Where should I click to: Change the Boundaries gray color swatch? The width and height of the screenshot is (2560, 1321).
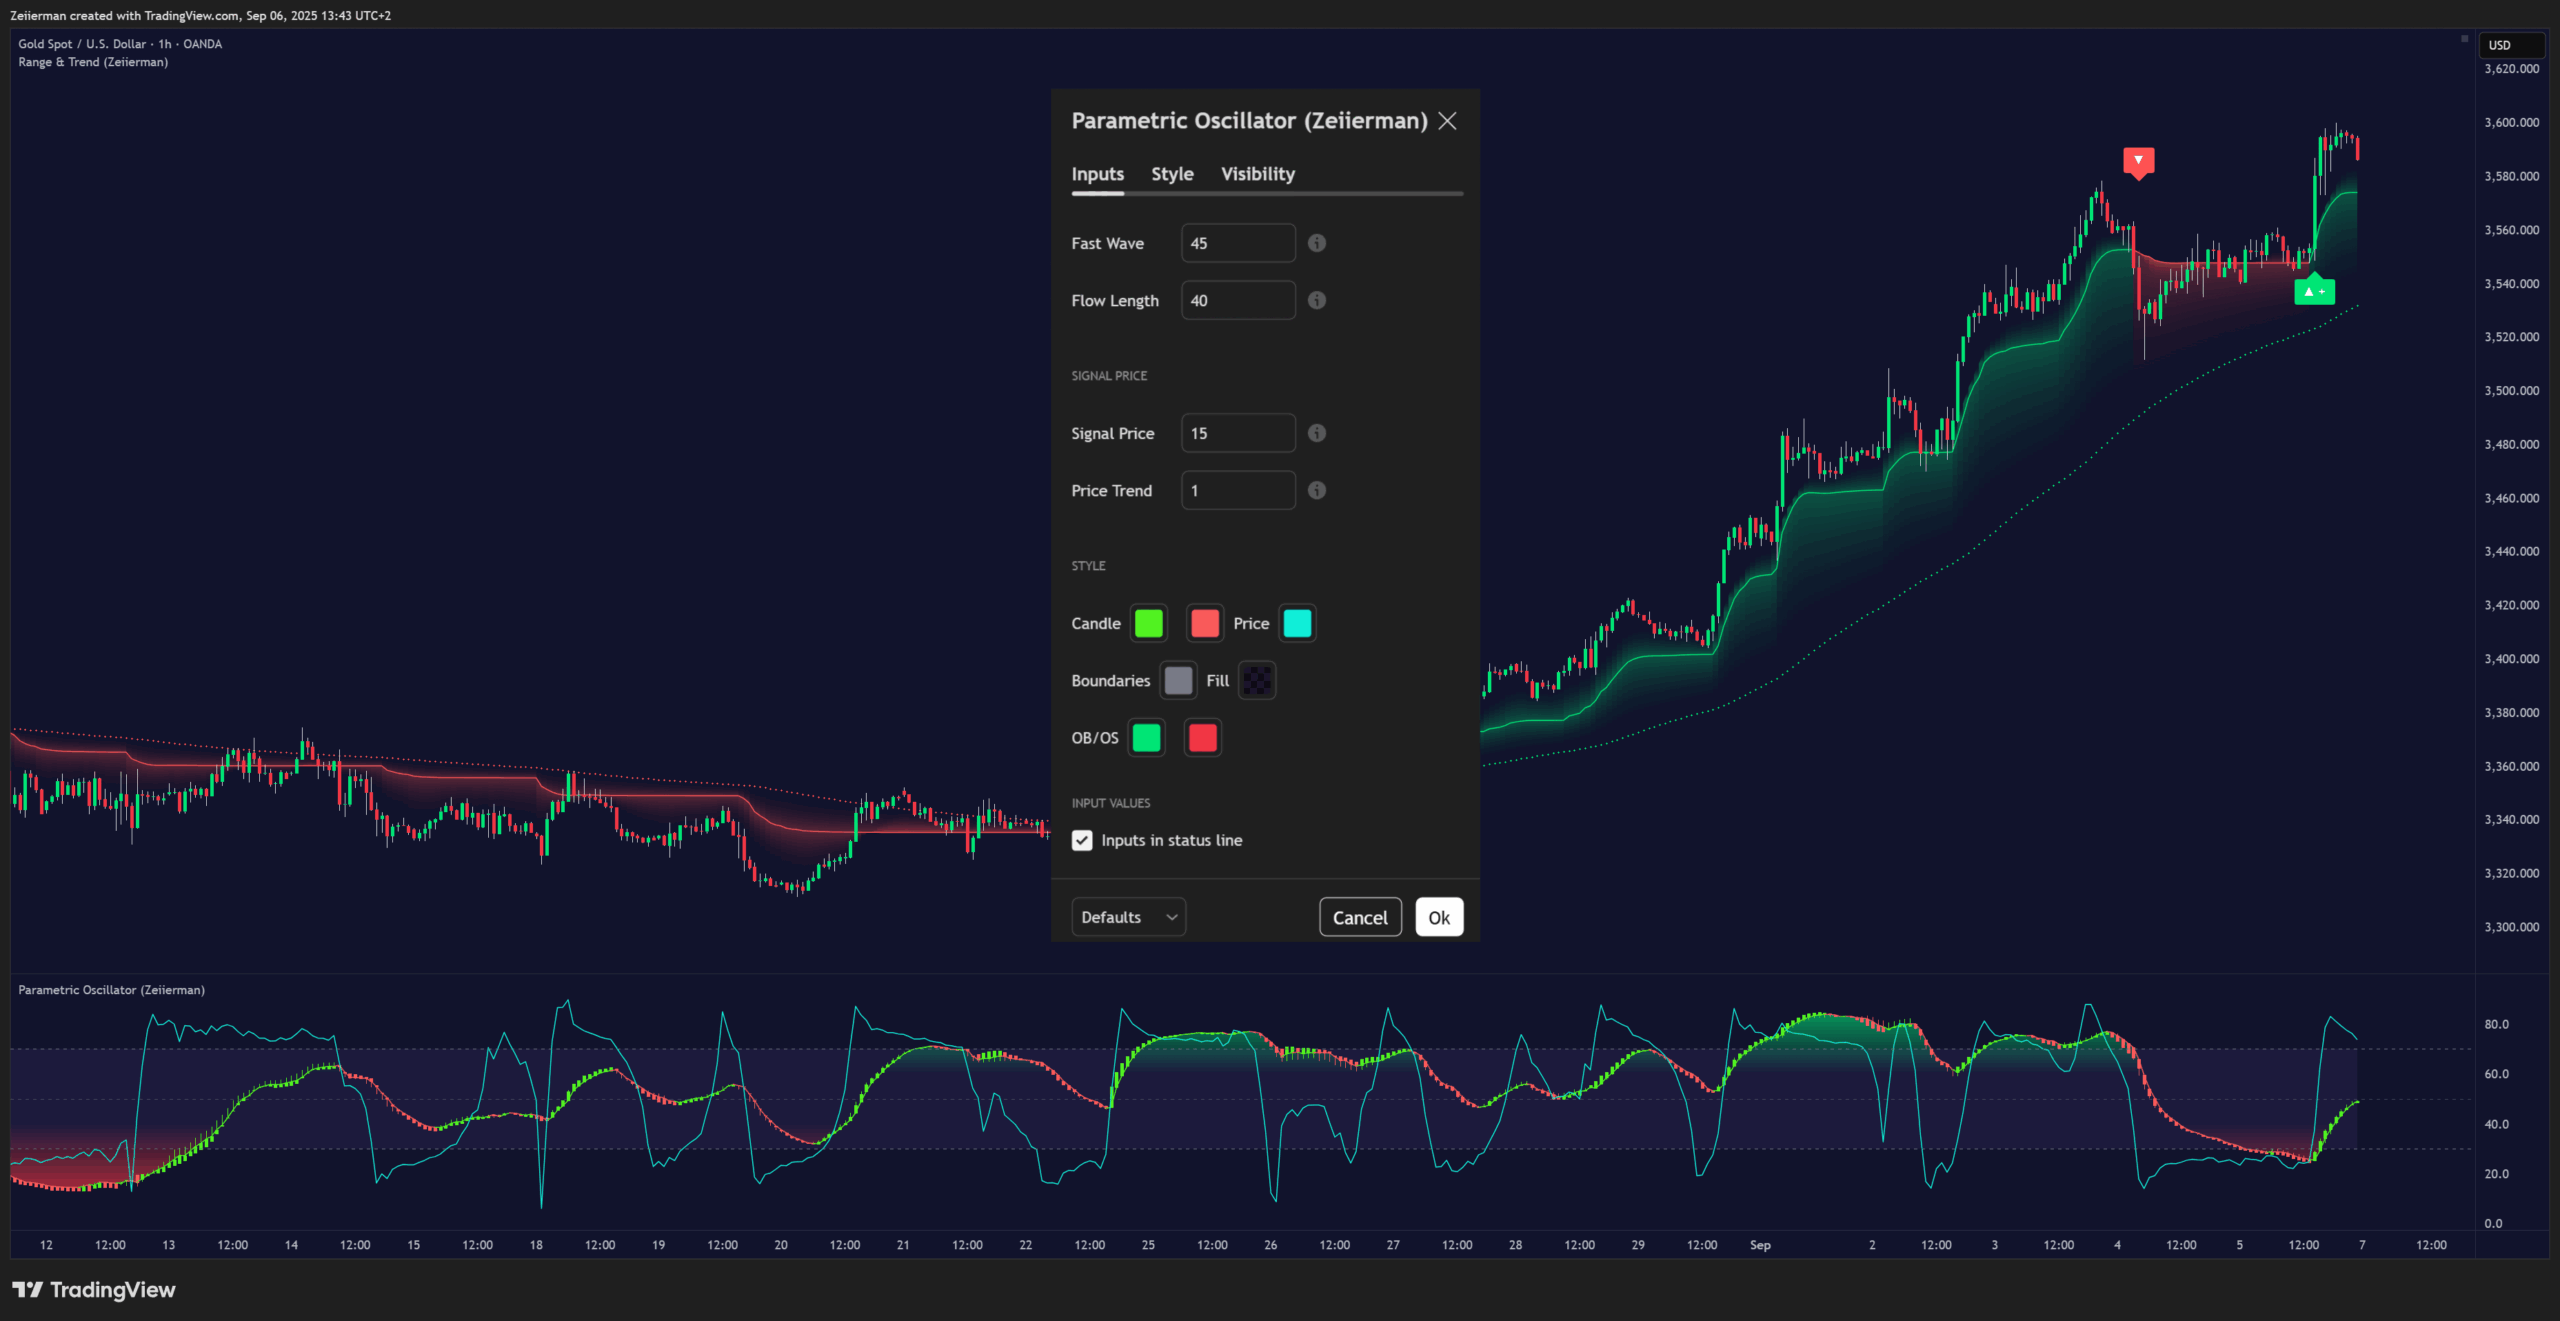pos(1178,680)
